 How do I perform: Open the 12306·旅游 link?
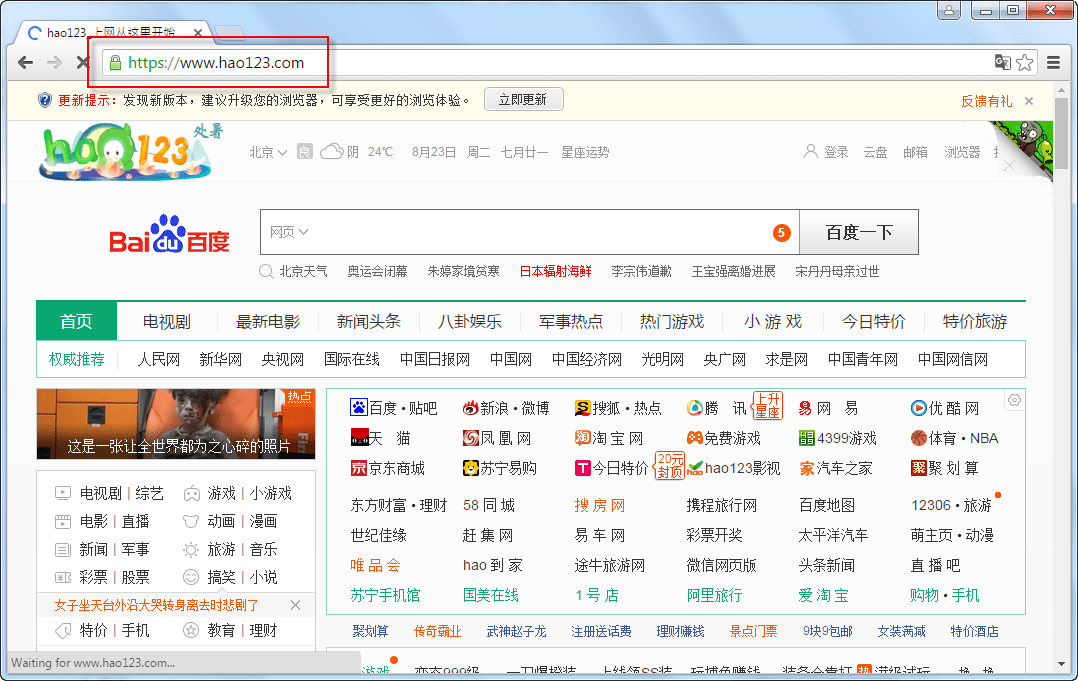click(x=952, y=506)
